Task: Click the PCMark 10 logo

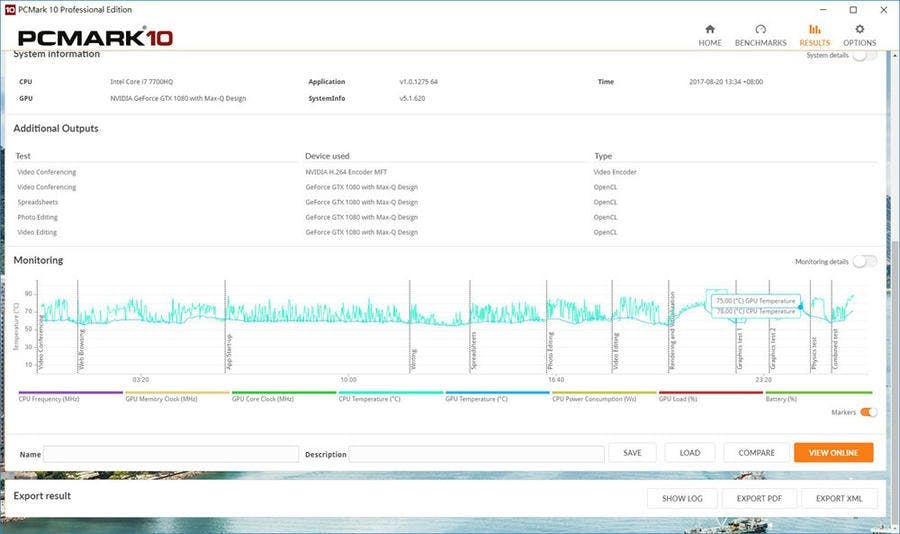Action: [x=96, y=38]
